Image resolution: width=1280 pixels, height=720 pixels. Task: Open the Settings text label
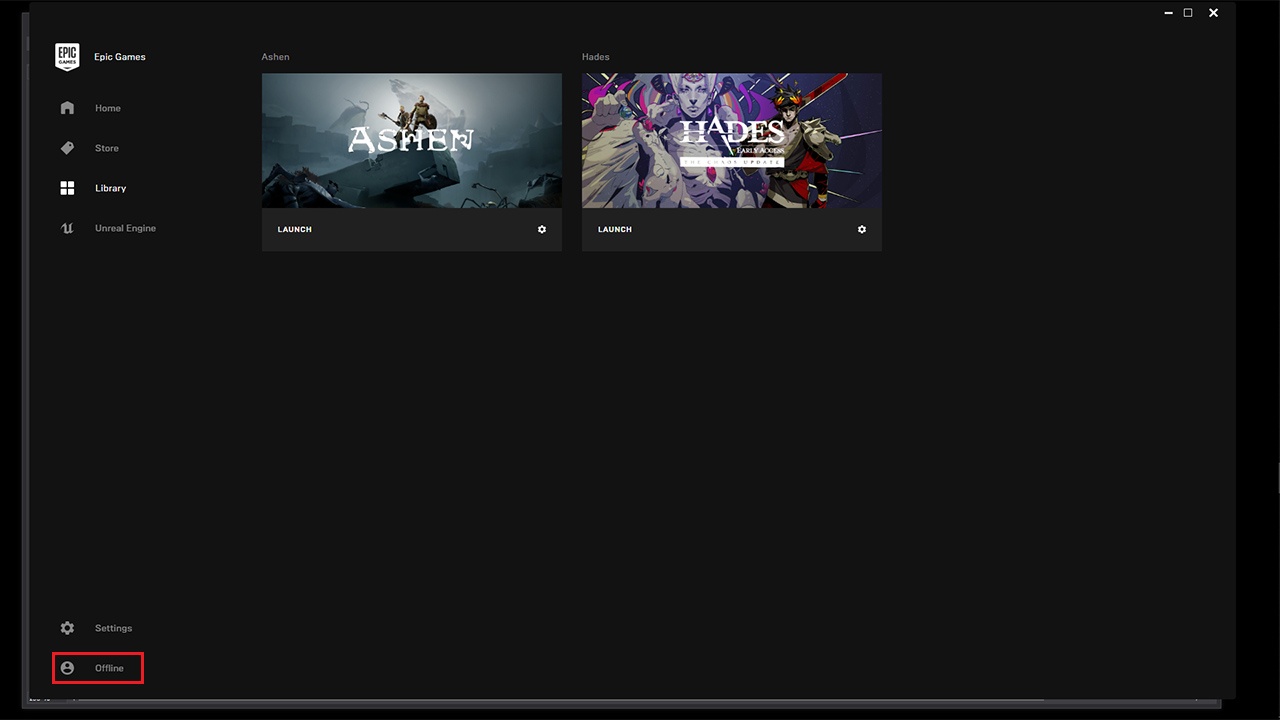click(113, 628)
